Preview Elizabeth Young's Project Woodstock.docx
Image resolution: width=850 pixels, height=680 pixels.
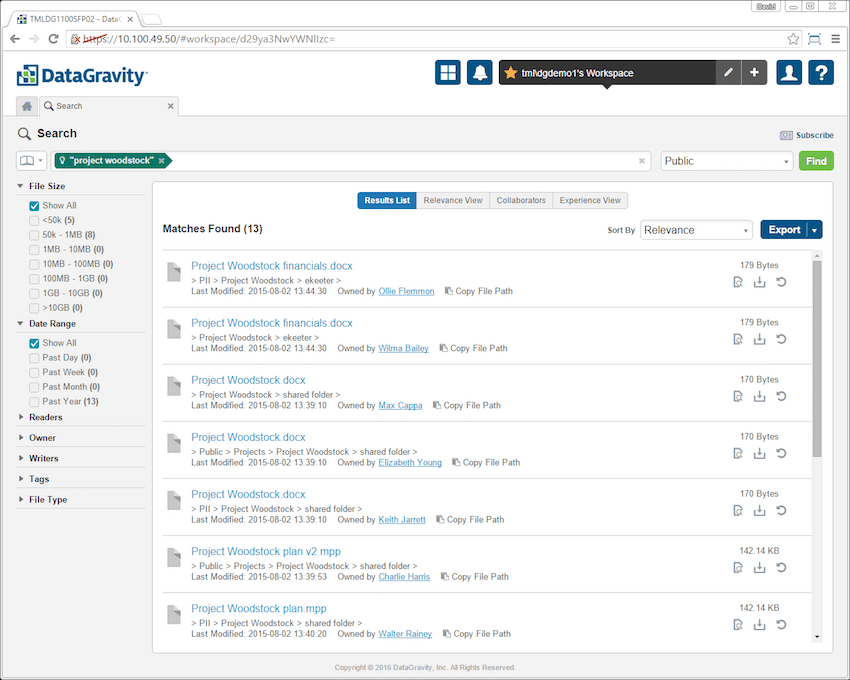[738, 453]
